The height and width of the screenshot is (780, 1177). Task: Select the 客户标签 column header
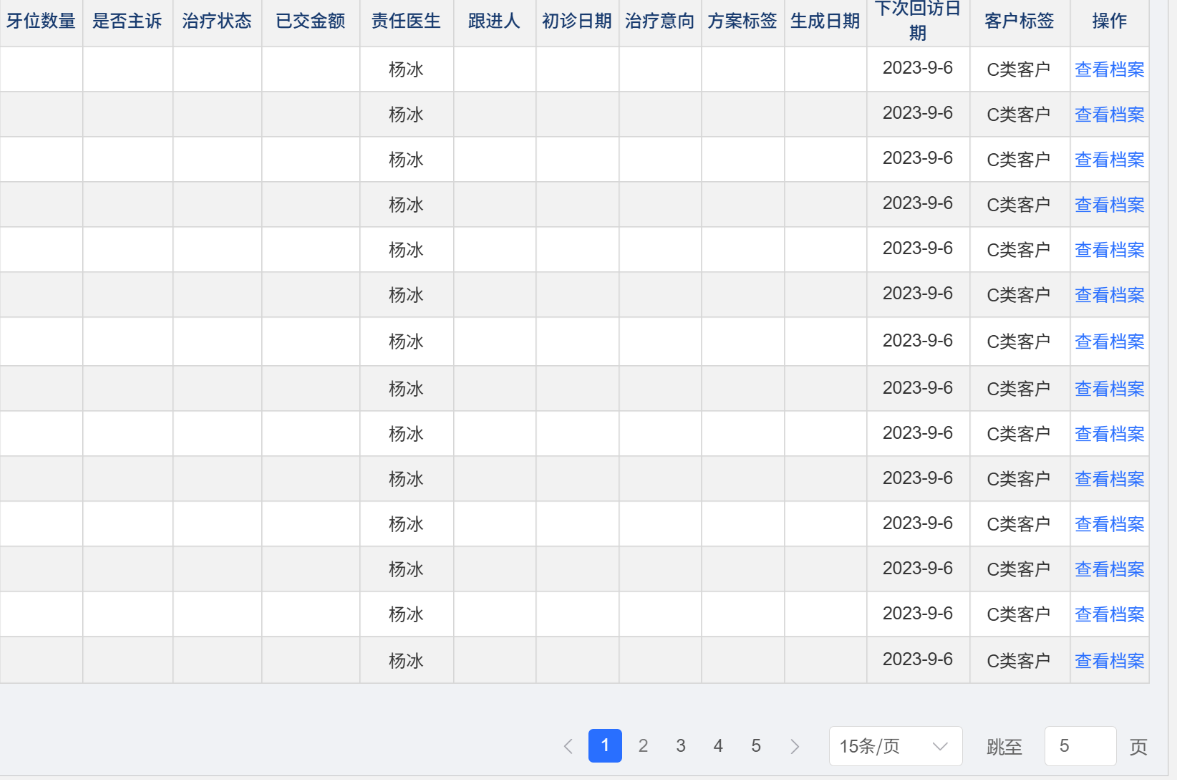click(1019, 21)
